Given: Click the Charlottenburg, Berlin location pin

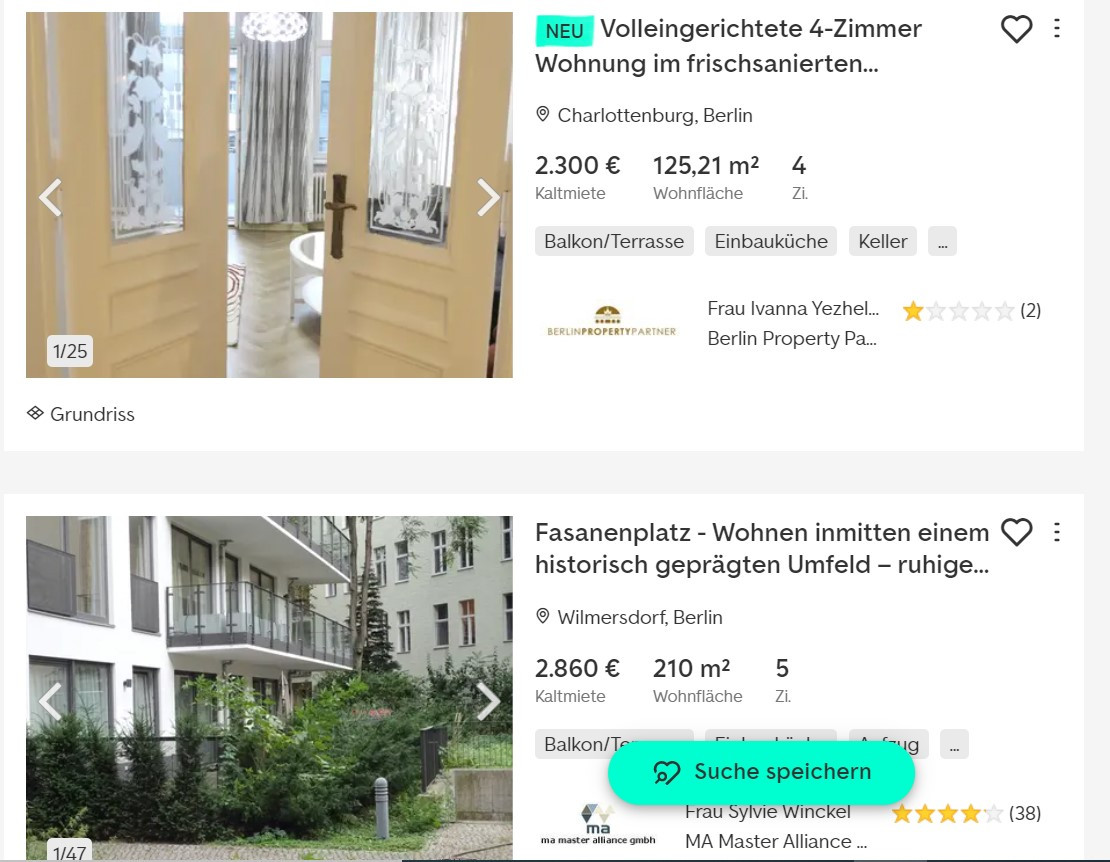Looking at the screenshot, I should tap(543, 115).
